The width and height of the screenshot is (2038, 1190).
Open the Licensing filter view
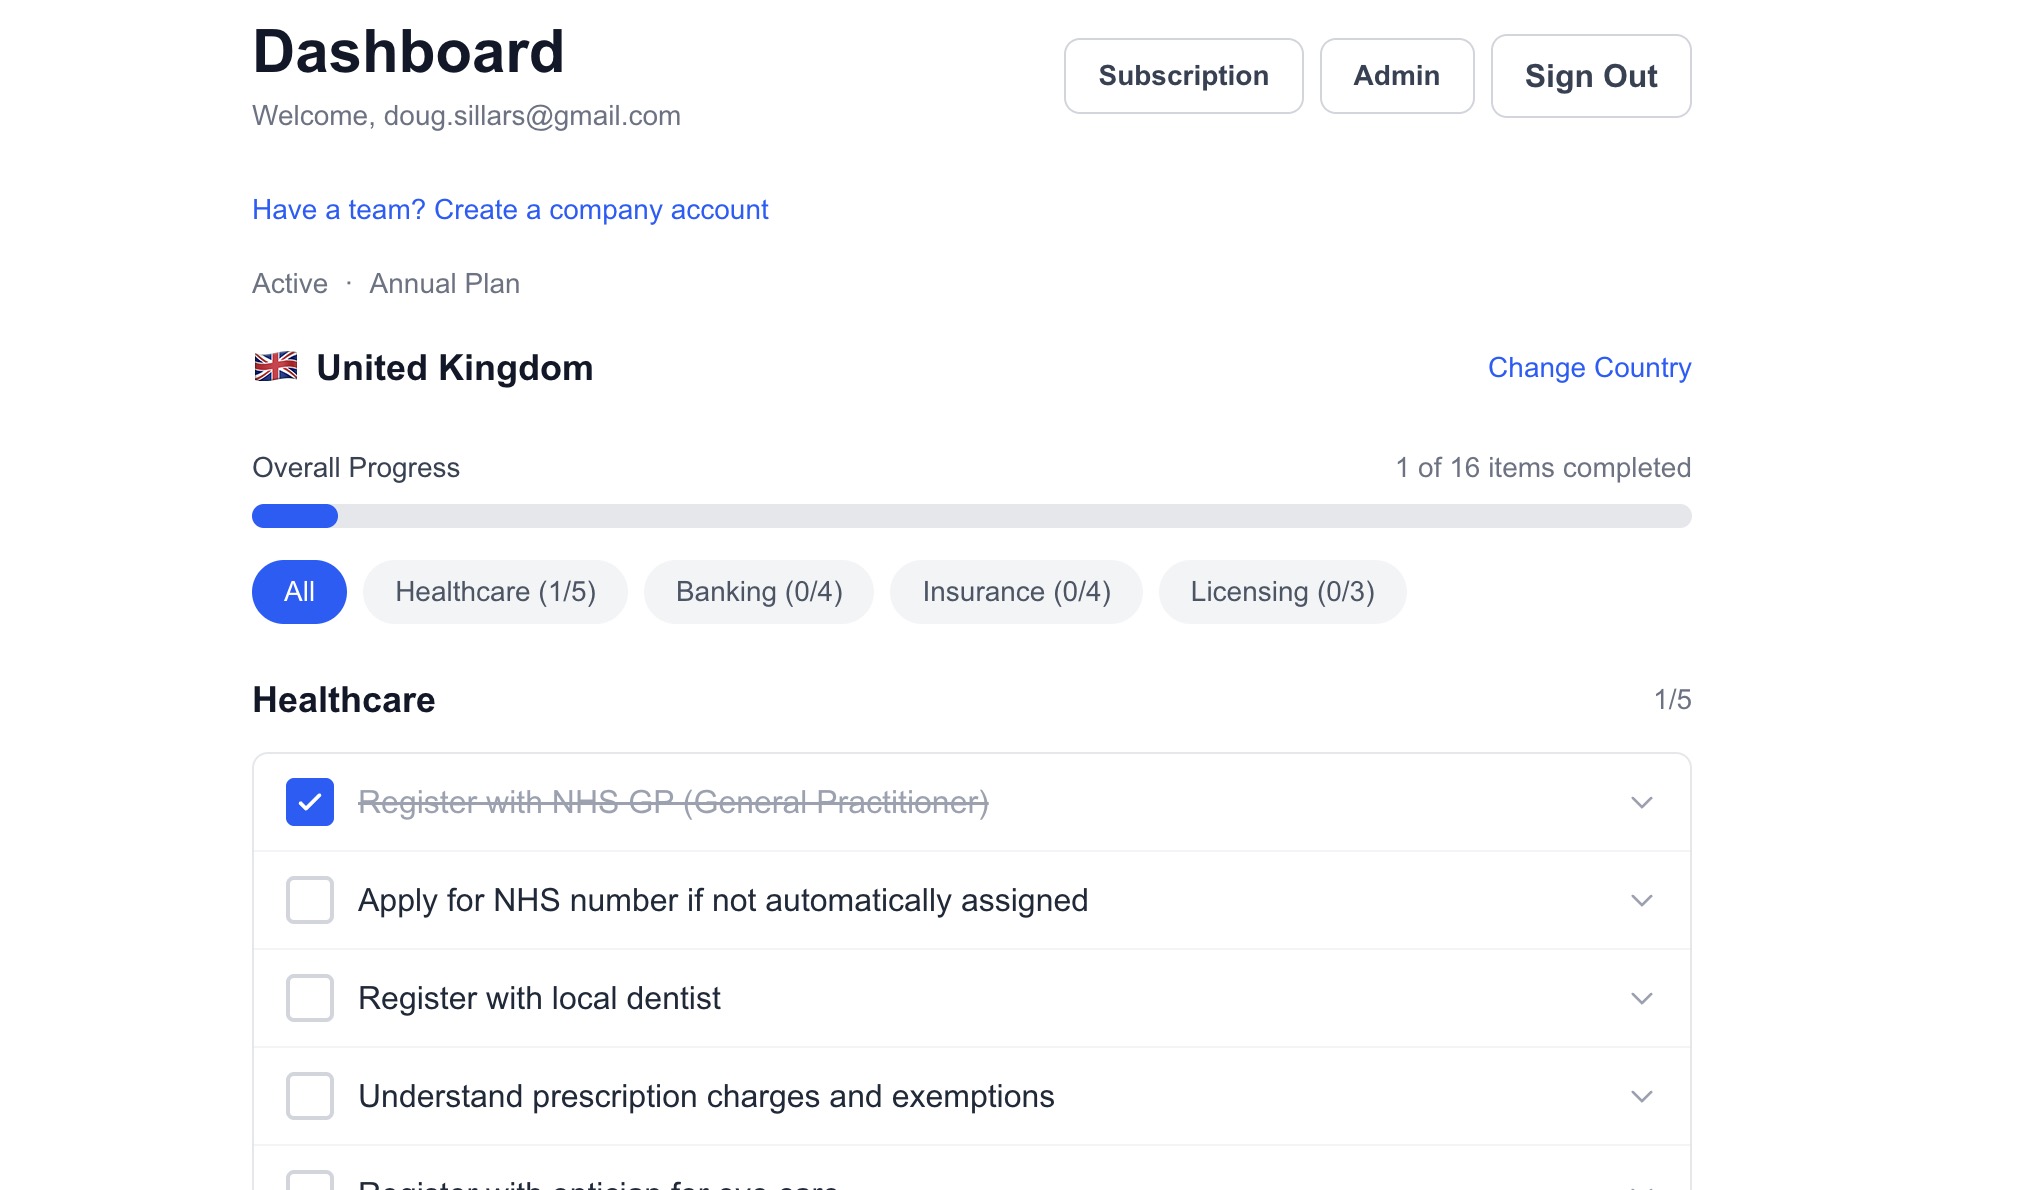(1282, 591)
